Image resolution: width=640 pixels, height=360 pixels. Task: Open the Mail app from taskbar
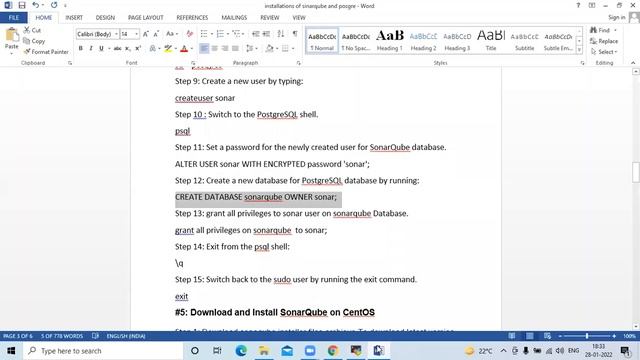click(287, 351)
